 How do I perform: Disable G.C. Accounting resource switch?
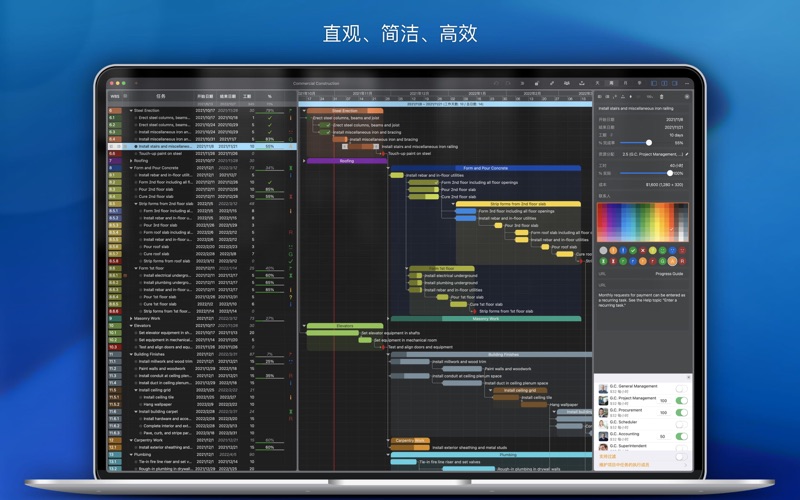click(x=681, y=436)
